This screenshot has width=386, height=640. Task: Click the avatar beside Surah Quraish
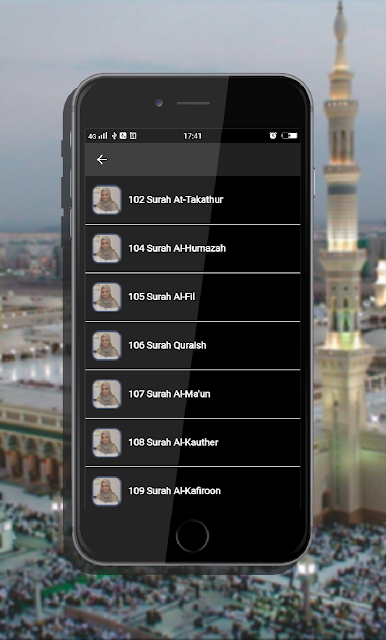107,345
